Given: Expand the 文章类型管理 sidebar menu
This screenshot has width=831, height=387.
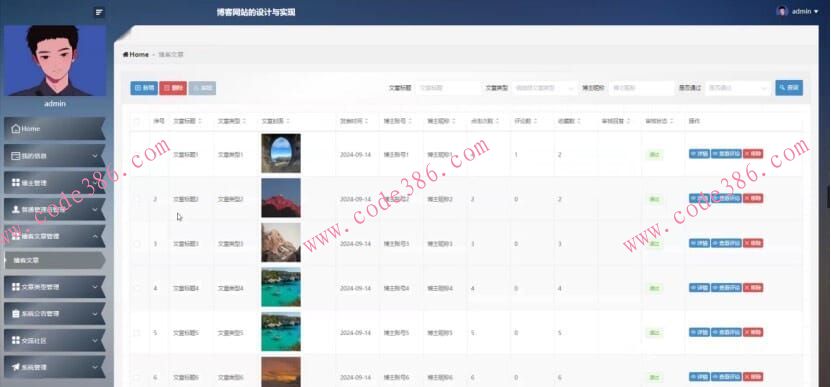Looking at the screenshot, I should click(x=55, y=287).
